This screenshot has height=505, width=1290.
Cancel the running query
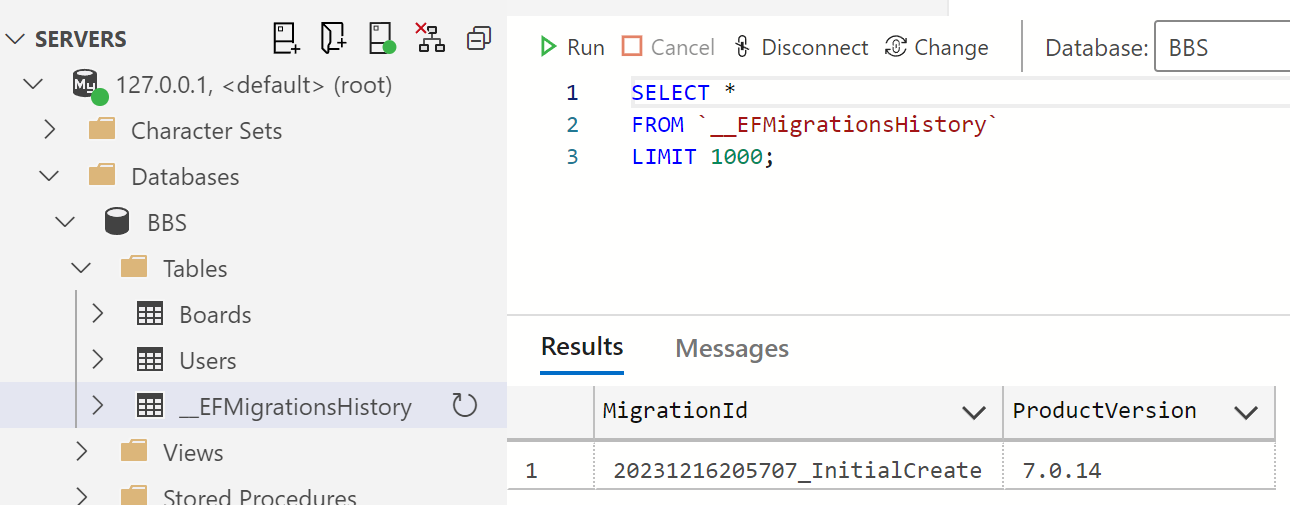click(668, 47)
